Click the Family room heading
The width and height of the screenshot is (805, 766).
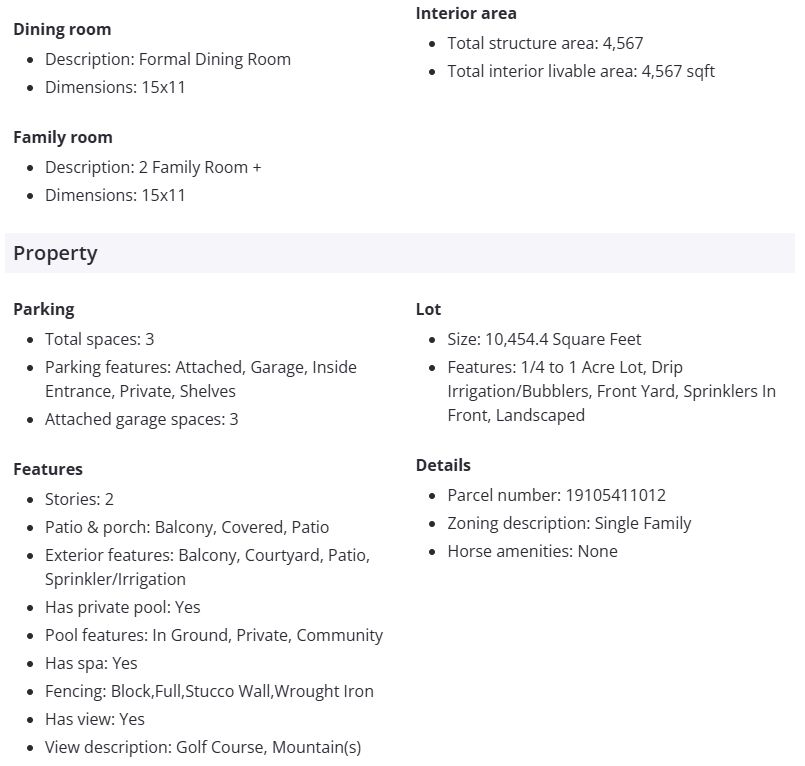coord(62,137)
